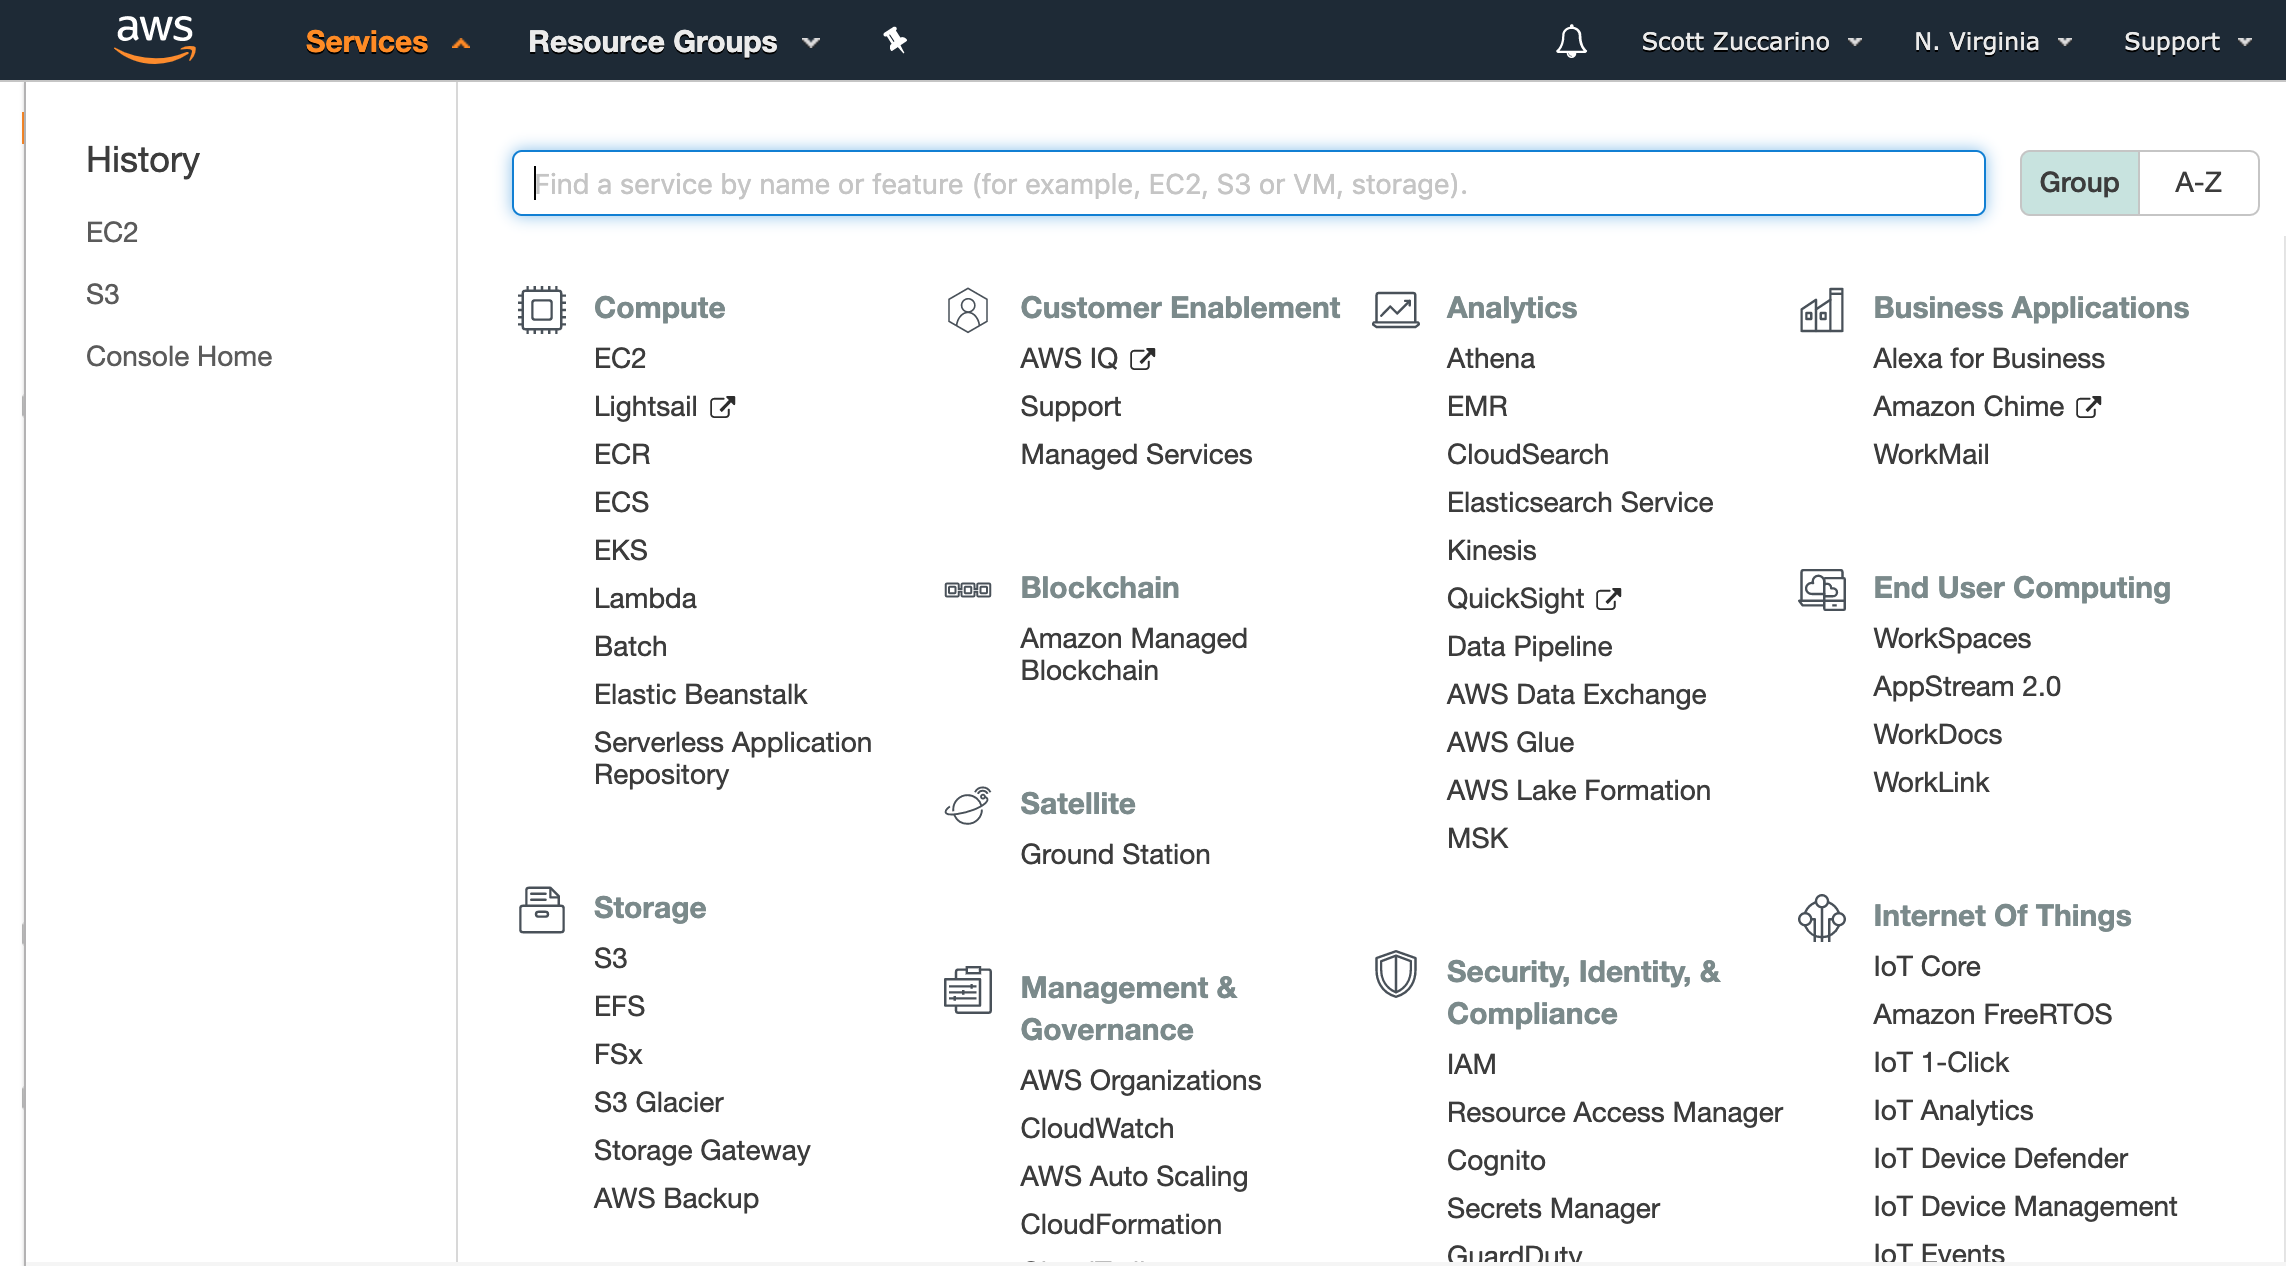Click the AWS logo

(154, 38)
